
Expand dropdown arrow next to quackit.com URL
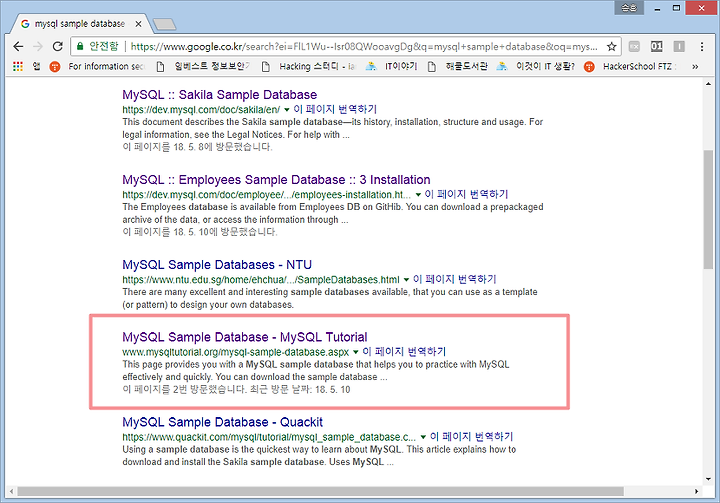coord(423,437)
